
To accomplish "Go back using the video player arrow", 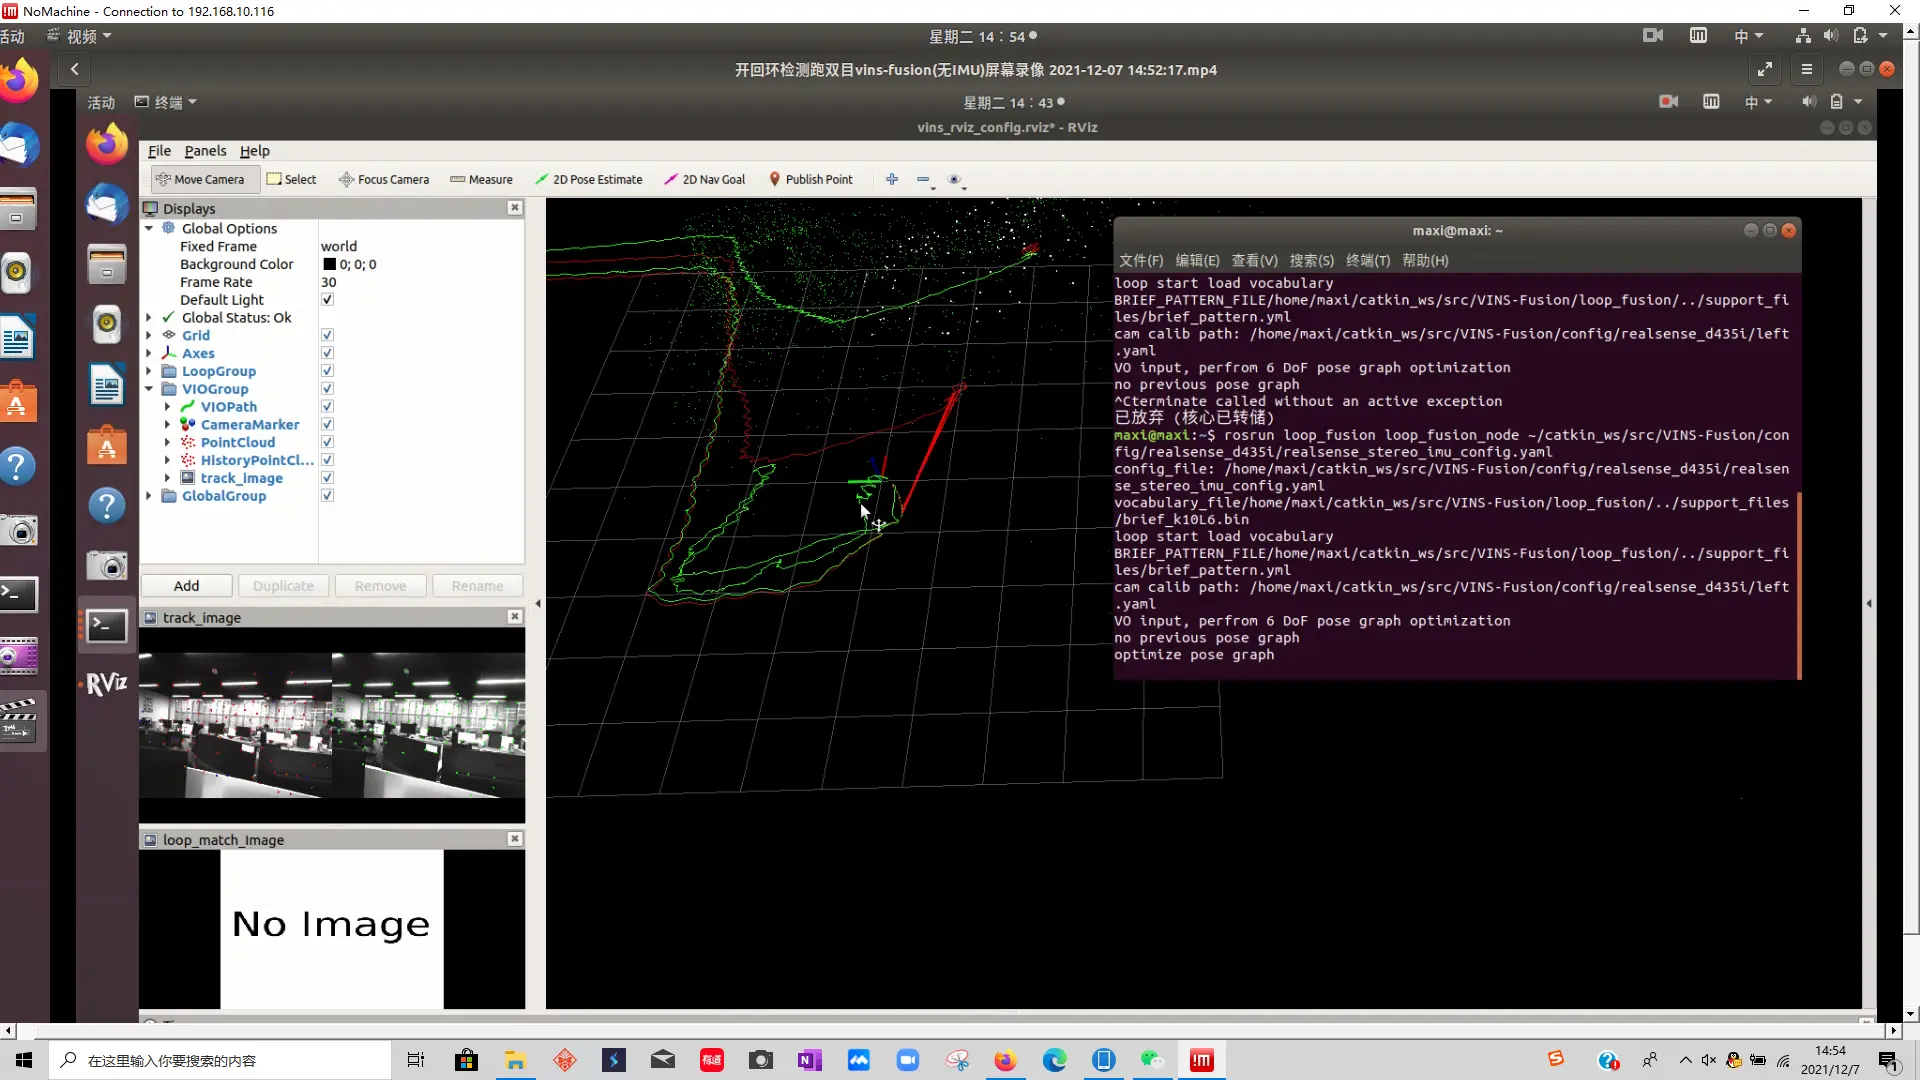I will coord(75,69).
